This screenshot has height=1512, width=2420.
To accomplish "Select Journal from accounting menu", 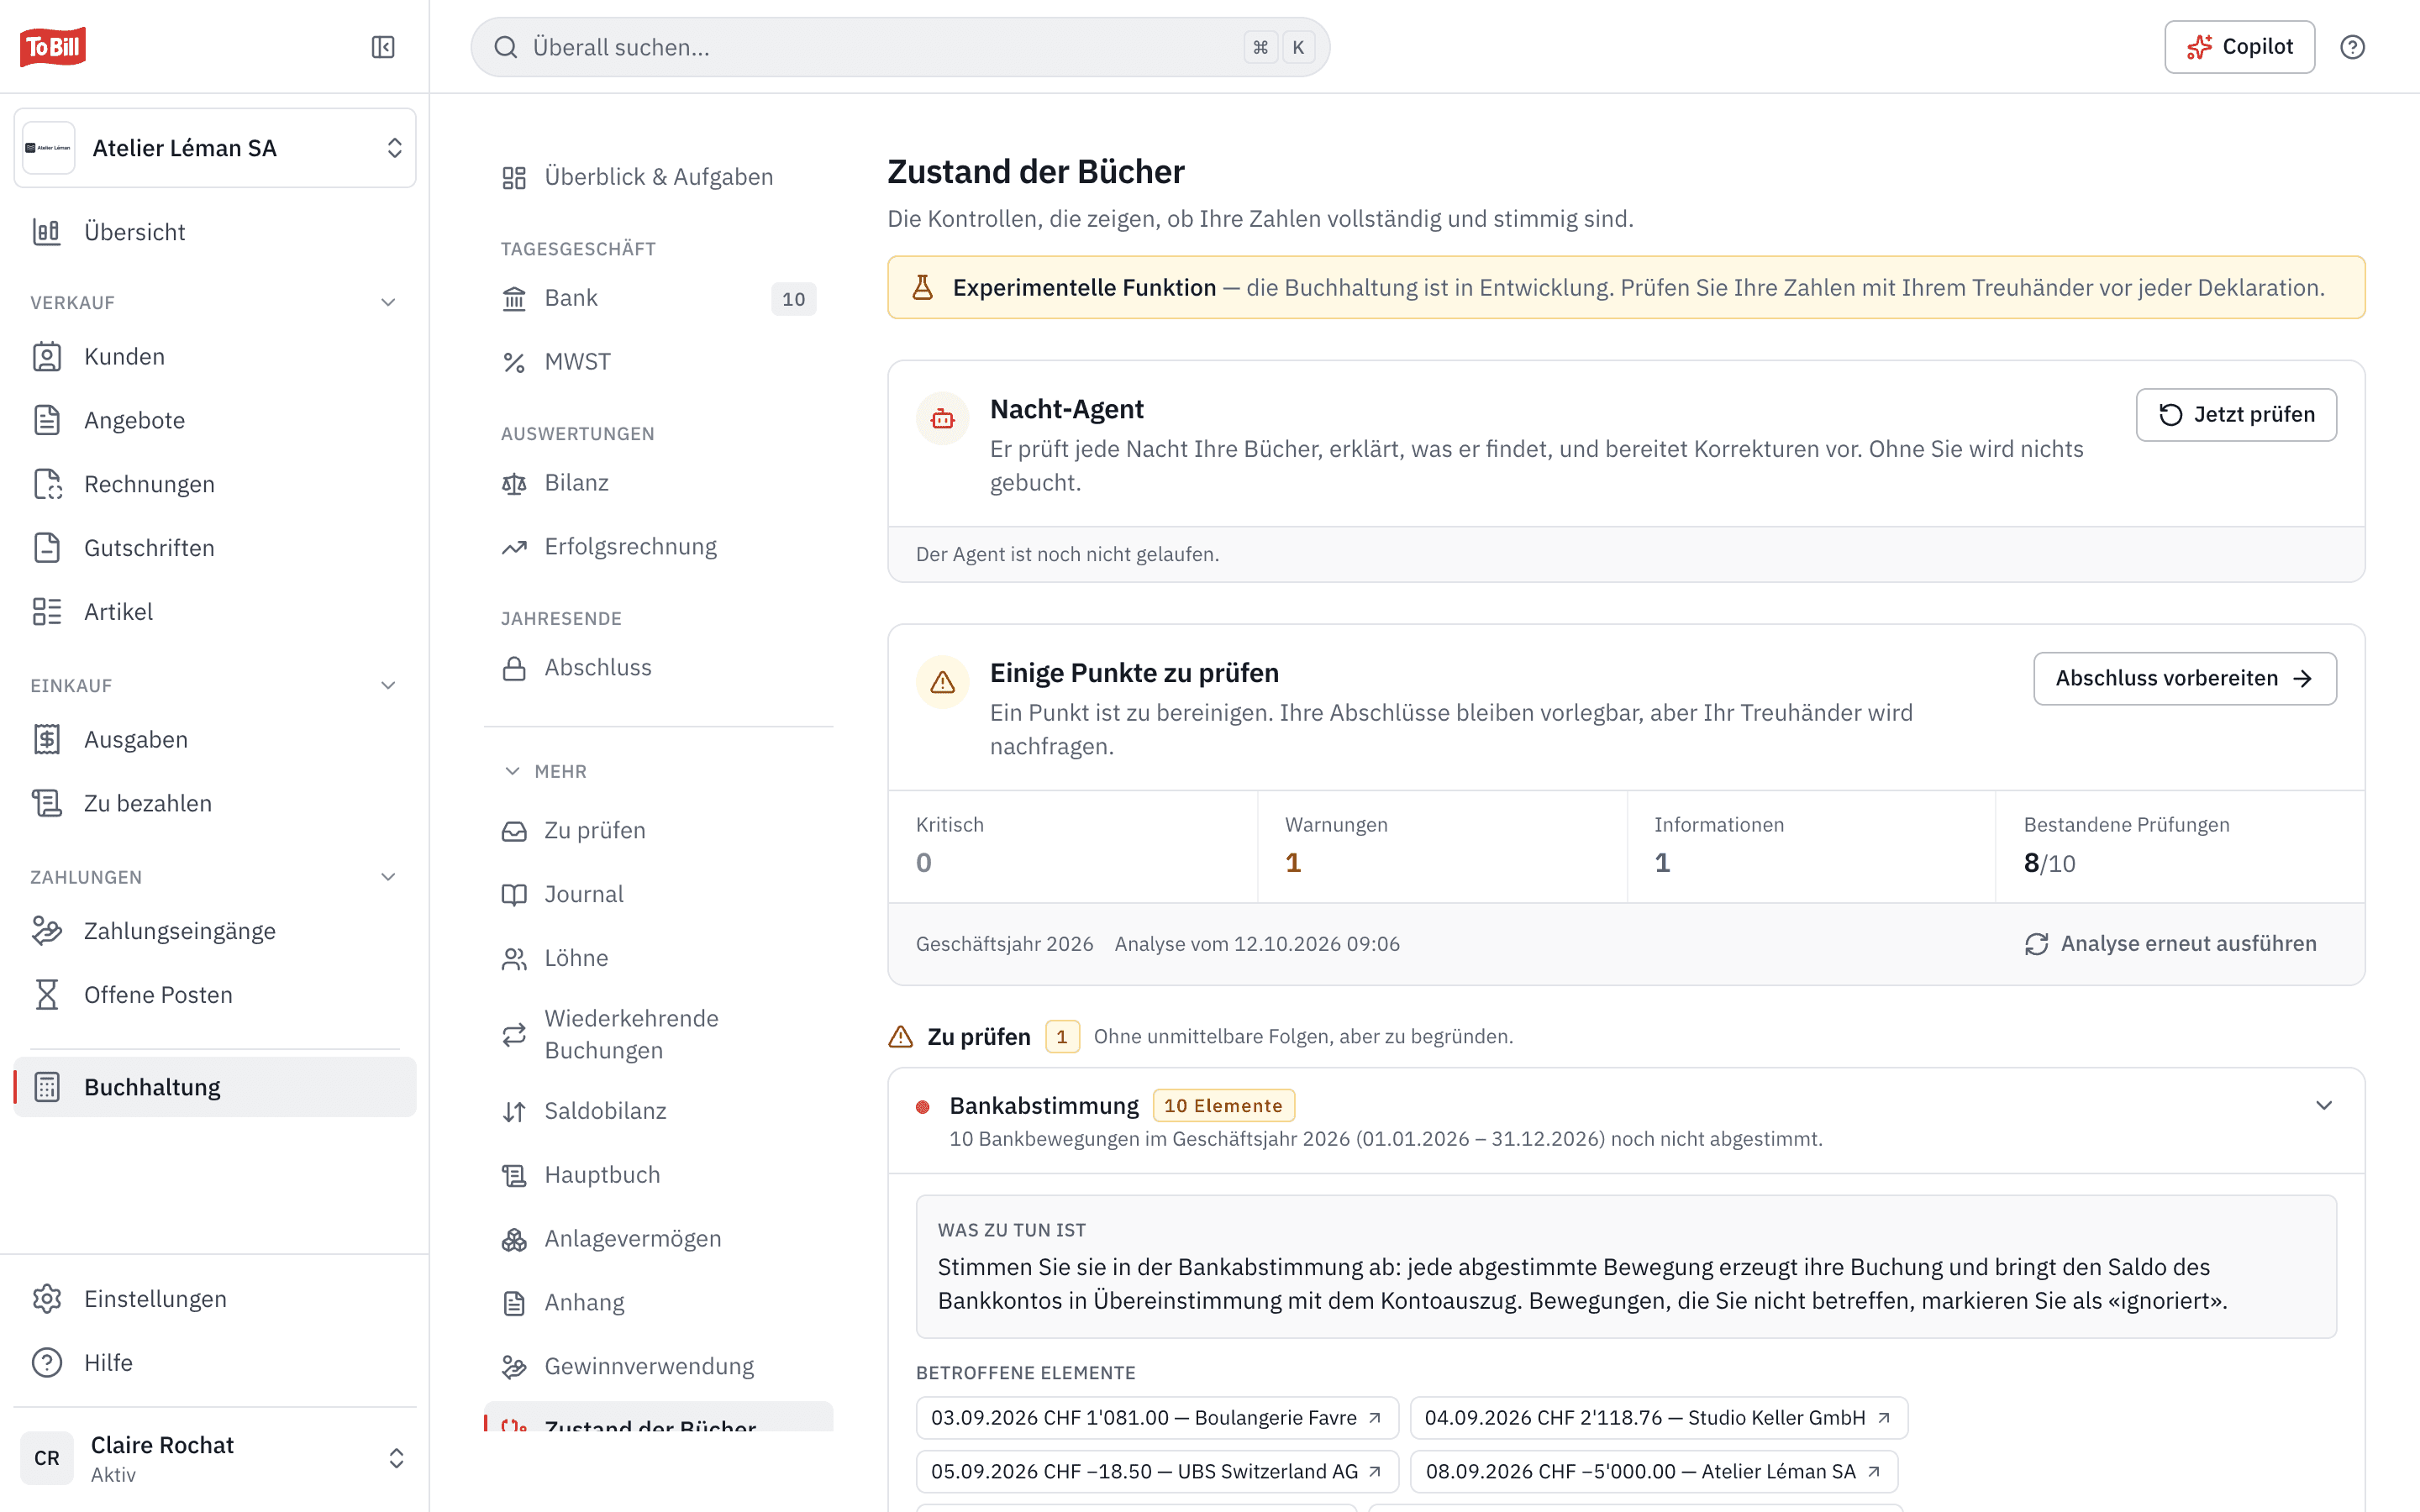I will pos(659,894).
